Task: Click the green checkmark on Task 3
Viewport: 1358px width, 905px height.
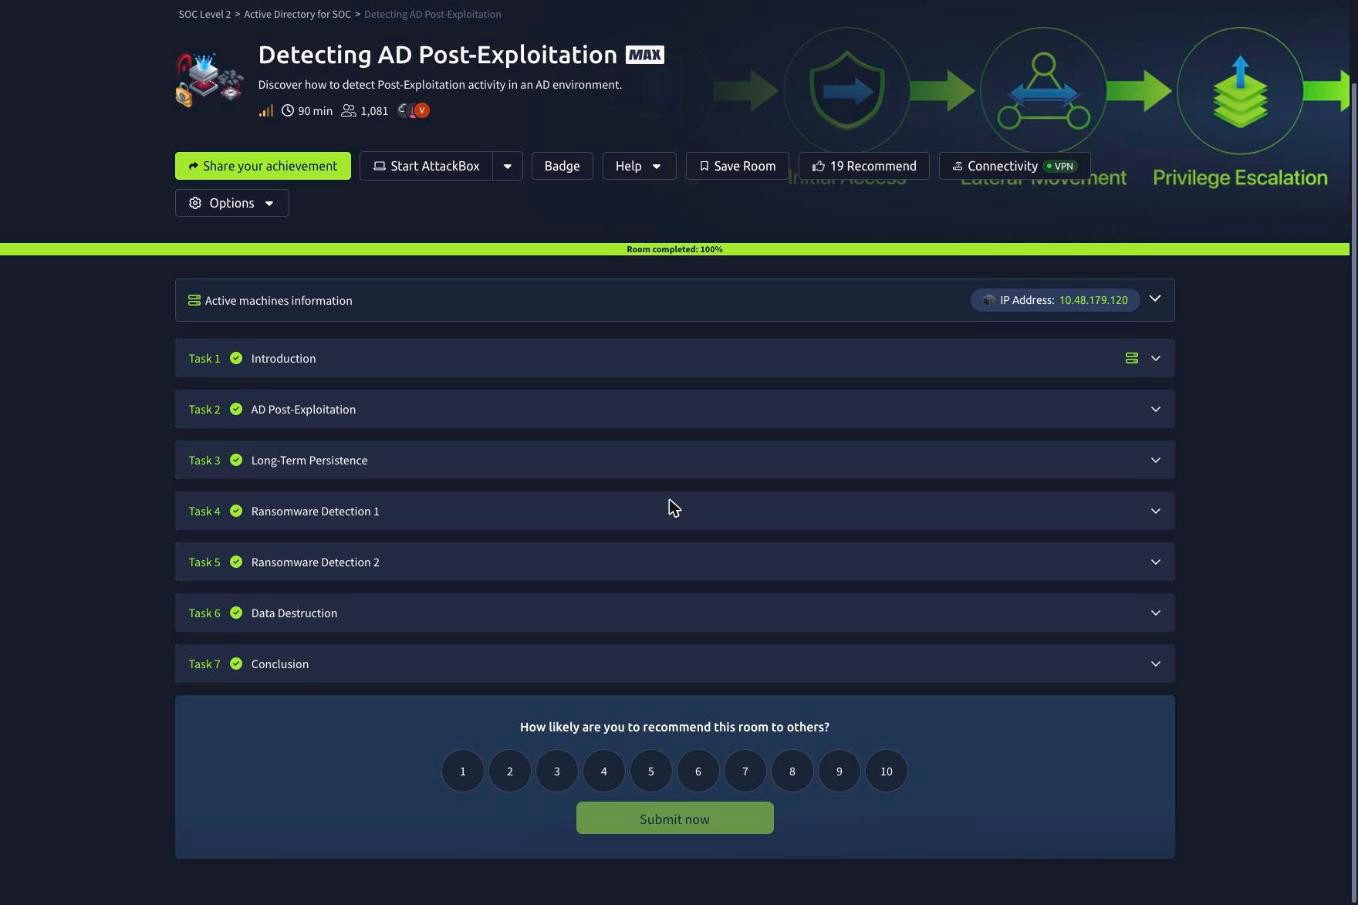Action: (x=236, y=460)
